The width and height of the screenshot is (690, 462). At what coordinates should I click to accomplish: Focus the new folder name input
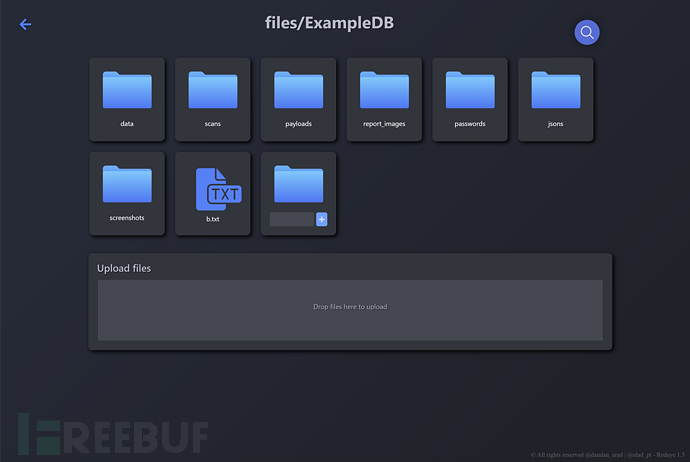coord(292,219)
